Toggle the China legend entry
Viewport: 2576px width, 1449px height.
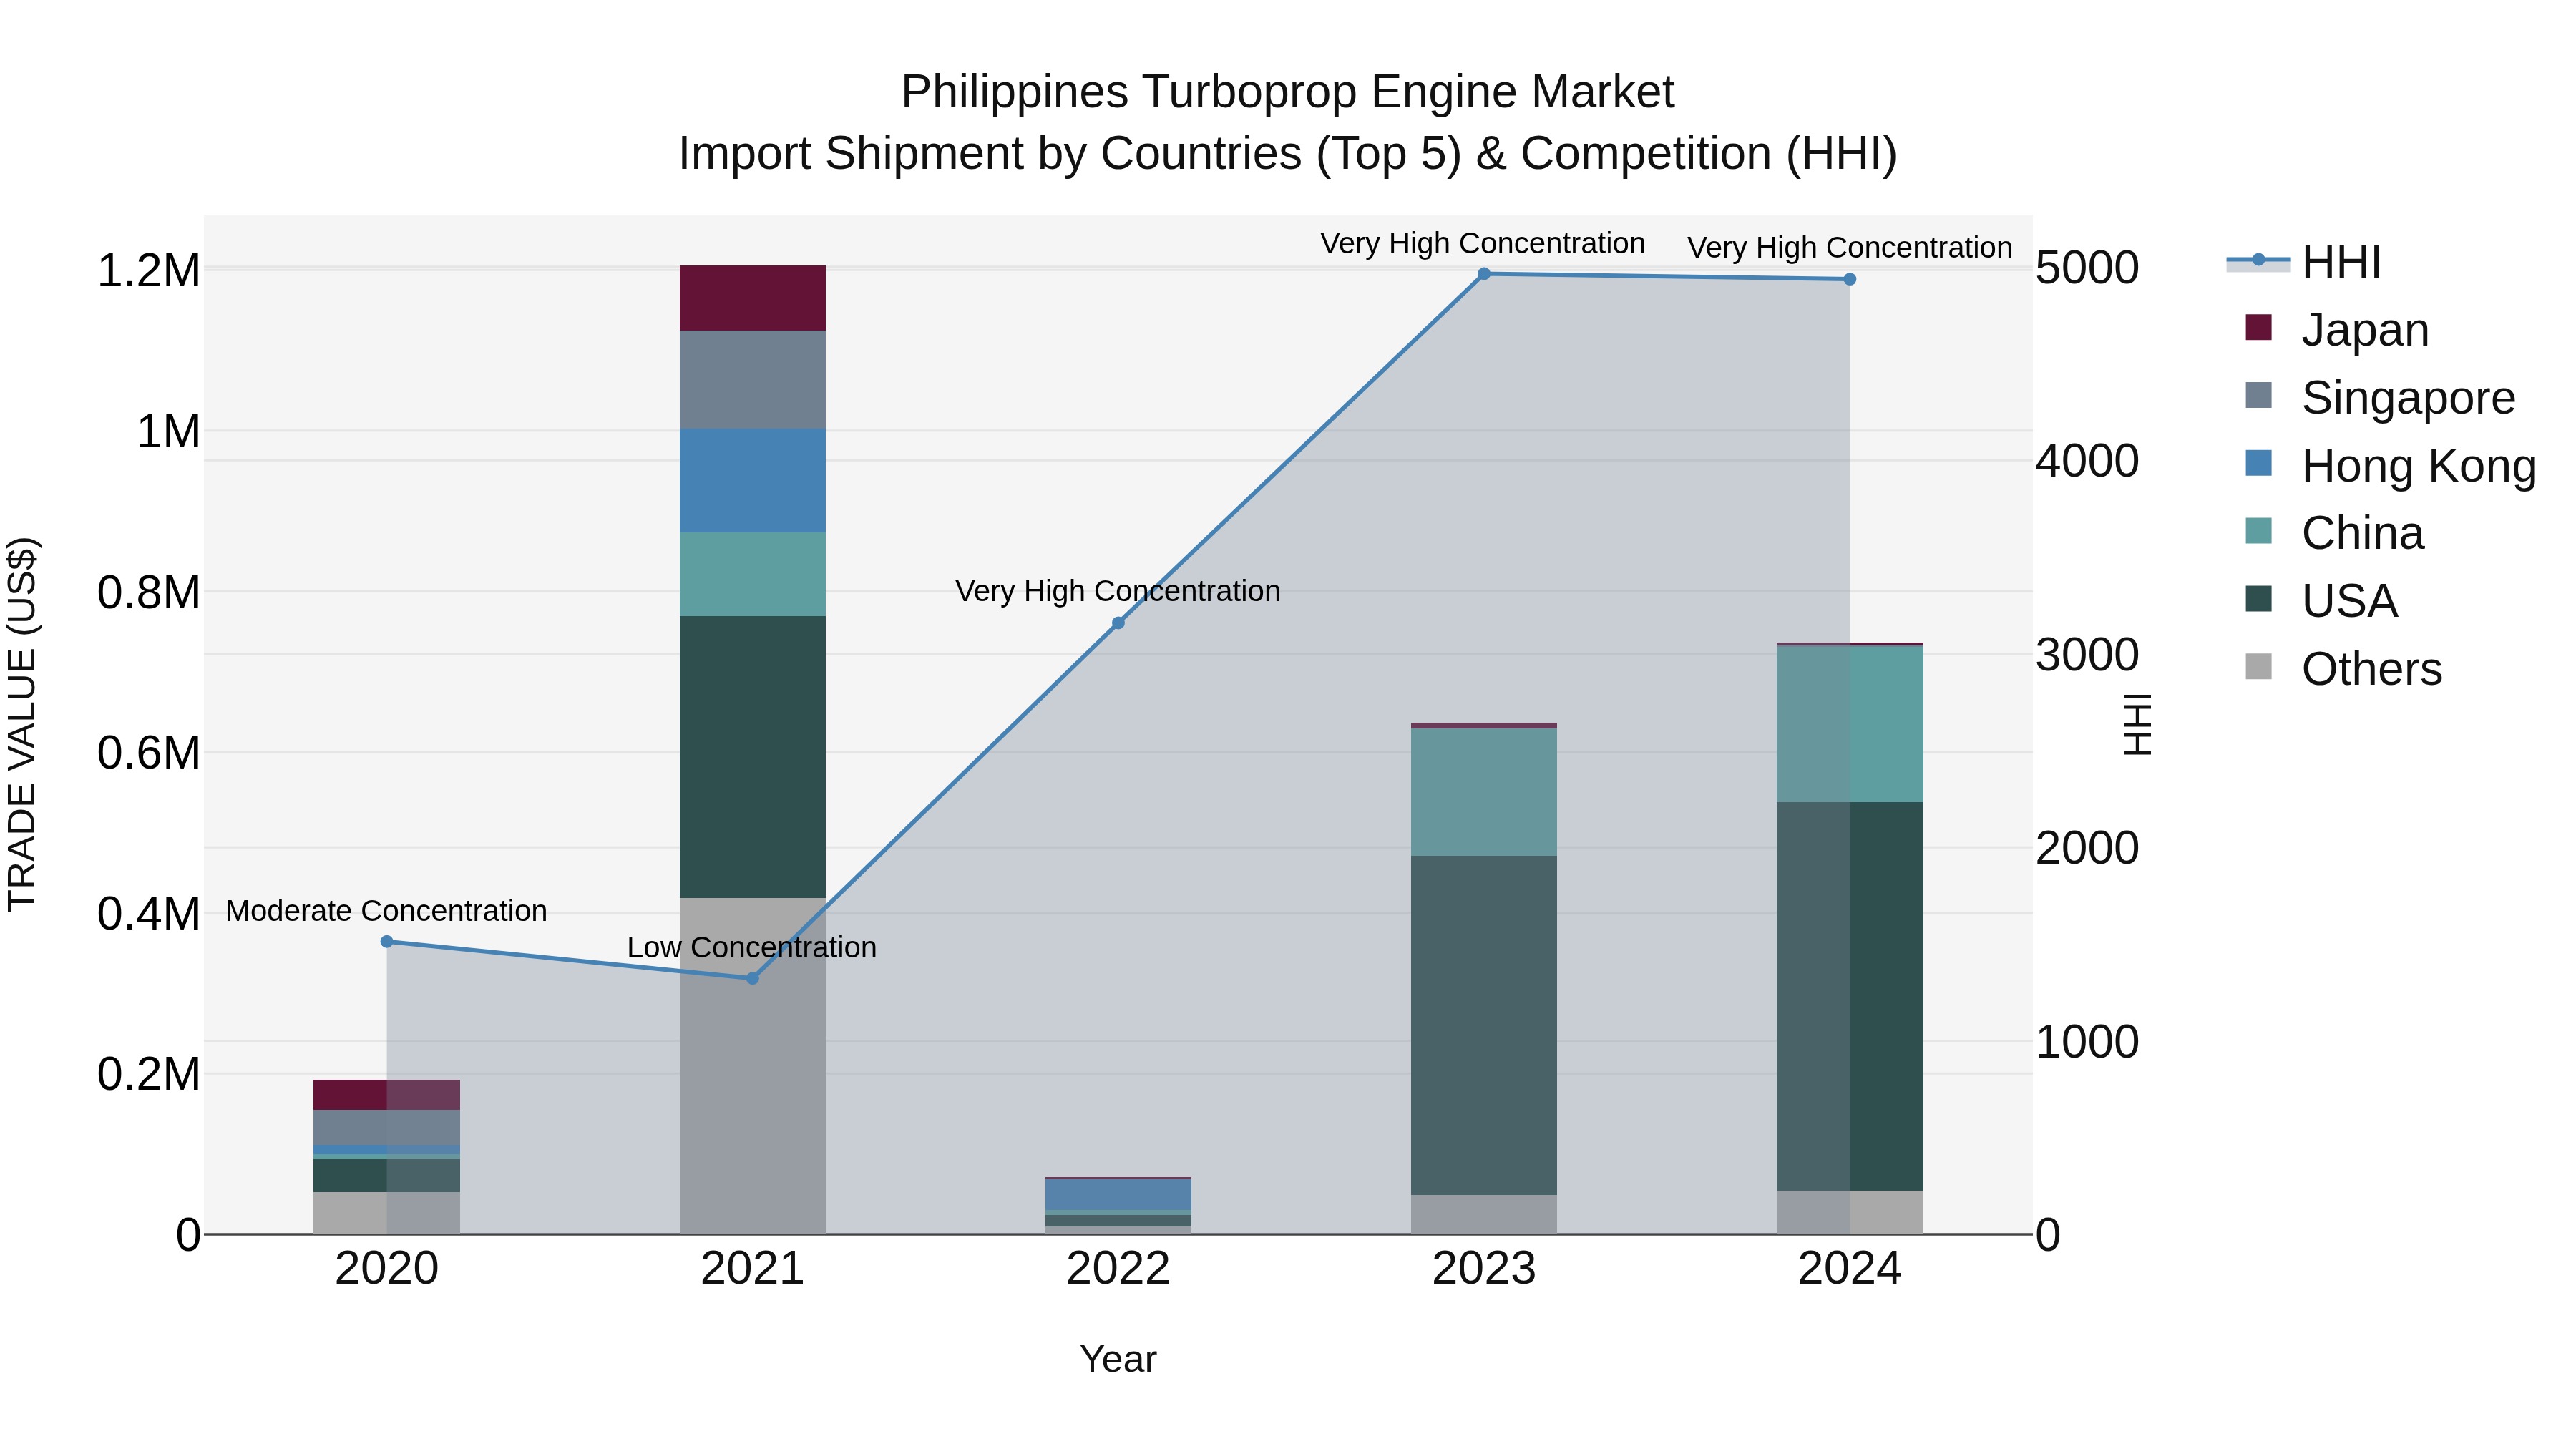pos(2334,533)
